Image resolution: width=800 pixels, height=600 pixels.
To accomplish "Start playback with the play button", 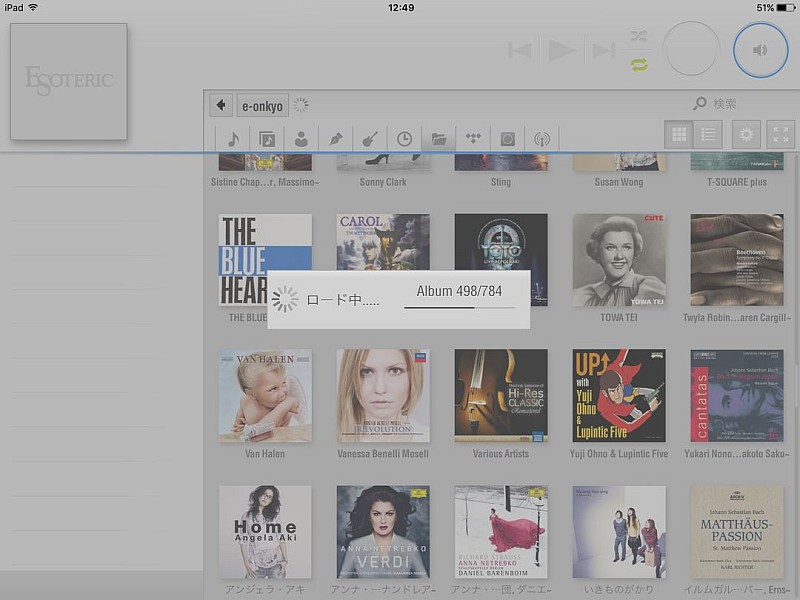I will [562, 50].
